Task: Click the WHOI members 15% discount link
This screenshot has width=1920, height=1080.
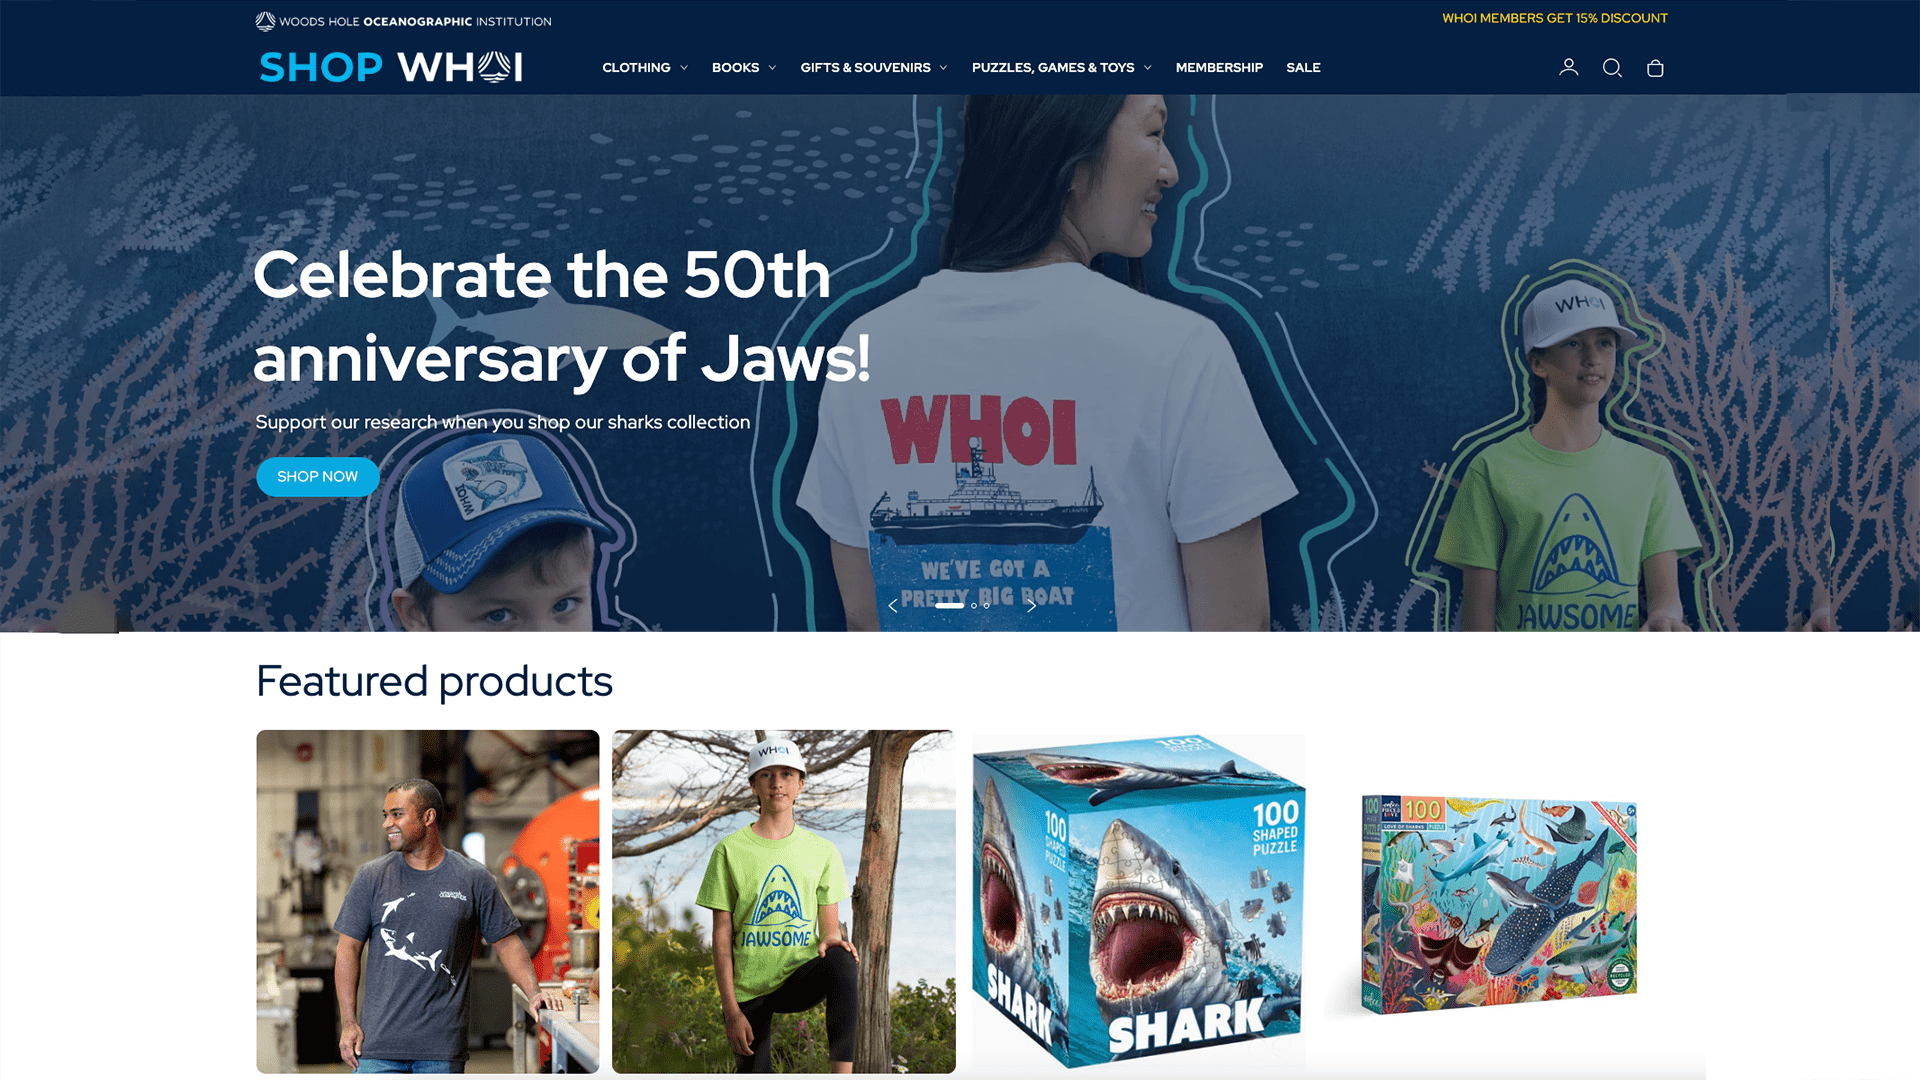Action: [1554, 18]
